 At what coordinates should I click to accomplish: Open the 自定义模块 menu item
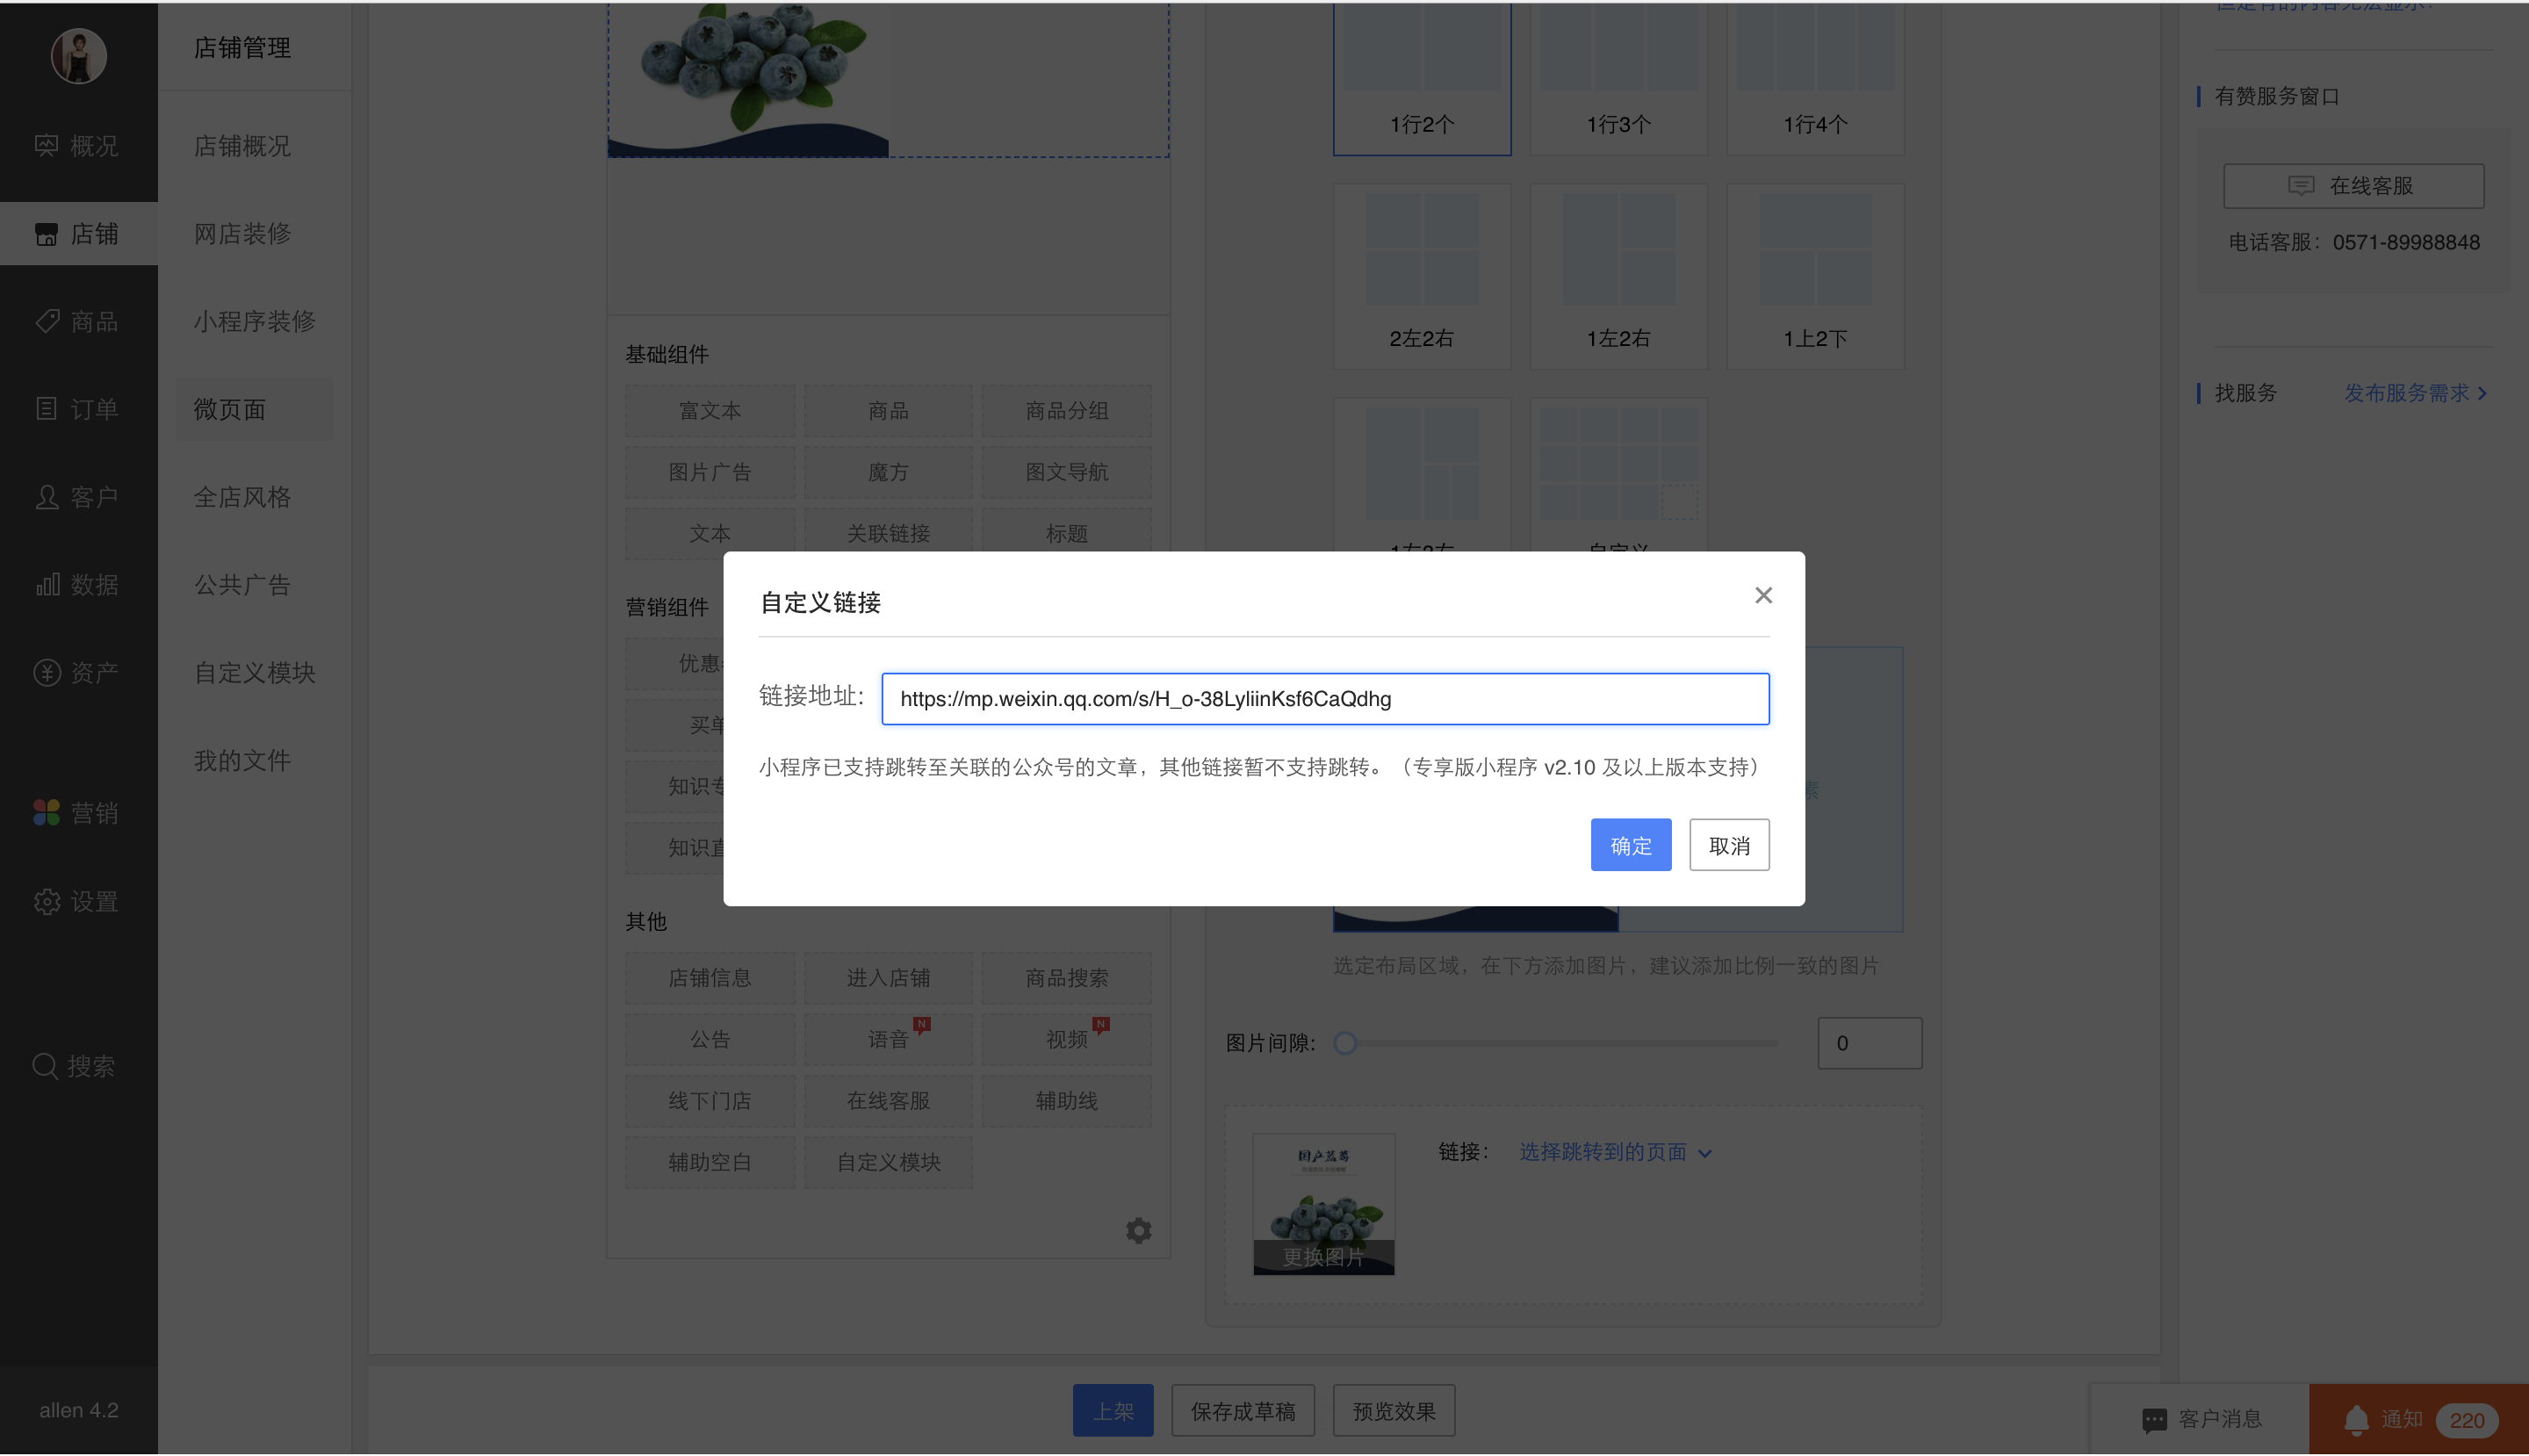pos(254,672)
